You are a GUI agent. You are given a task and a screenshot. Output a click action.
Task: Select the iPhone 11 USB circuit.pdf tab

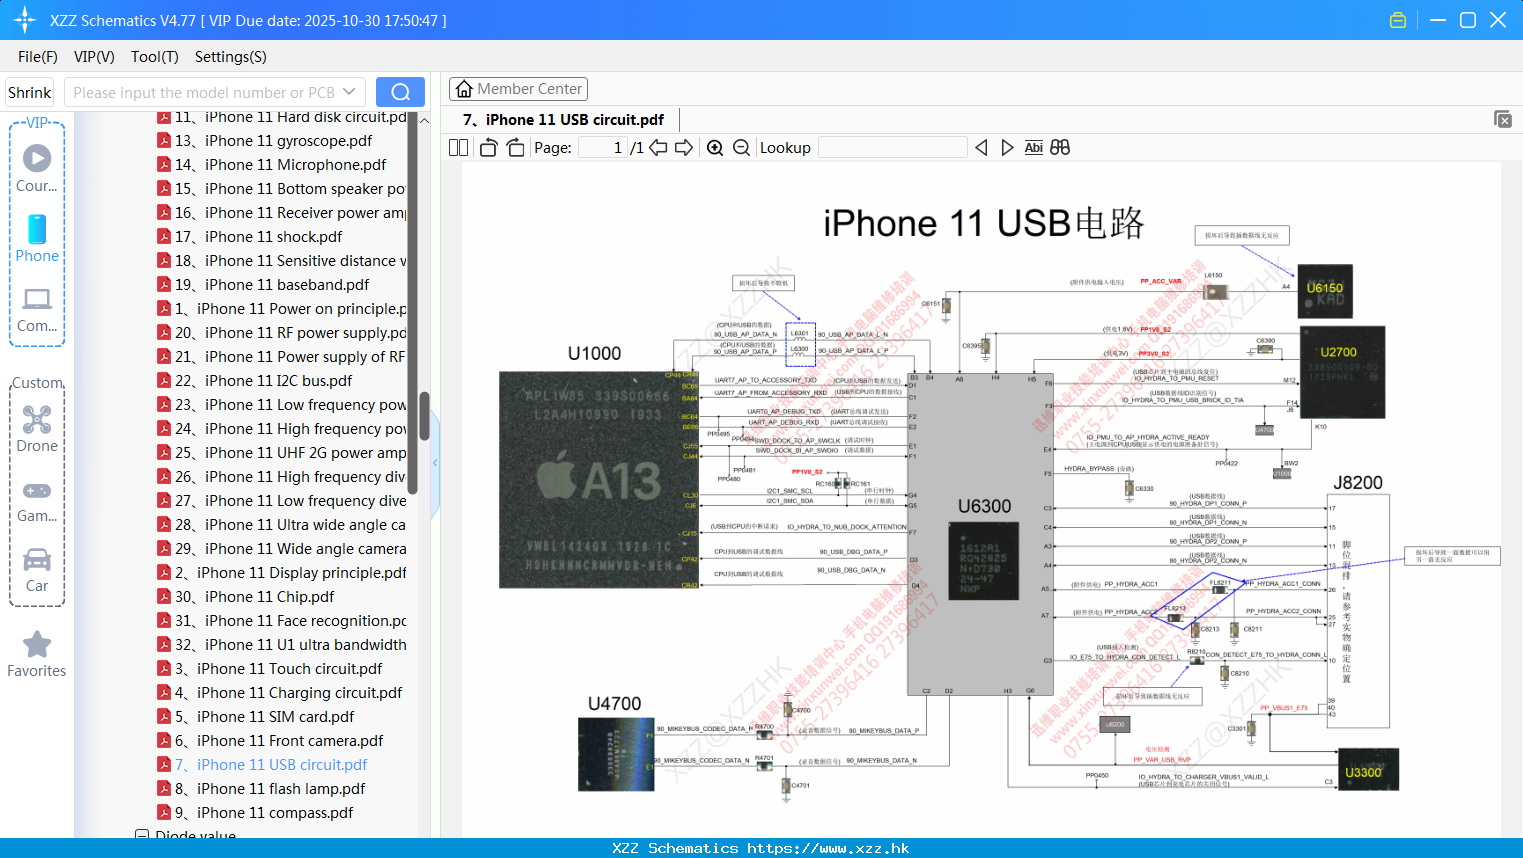point(564,120)
